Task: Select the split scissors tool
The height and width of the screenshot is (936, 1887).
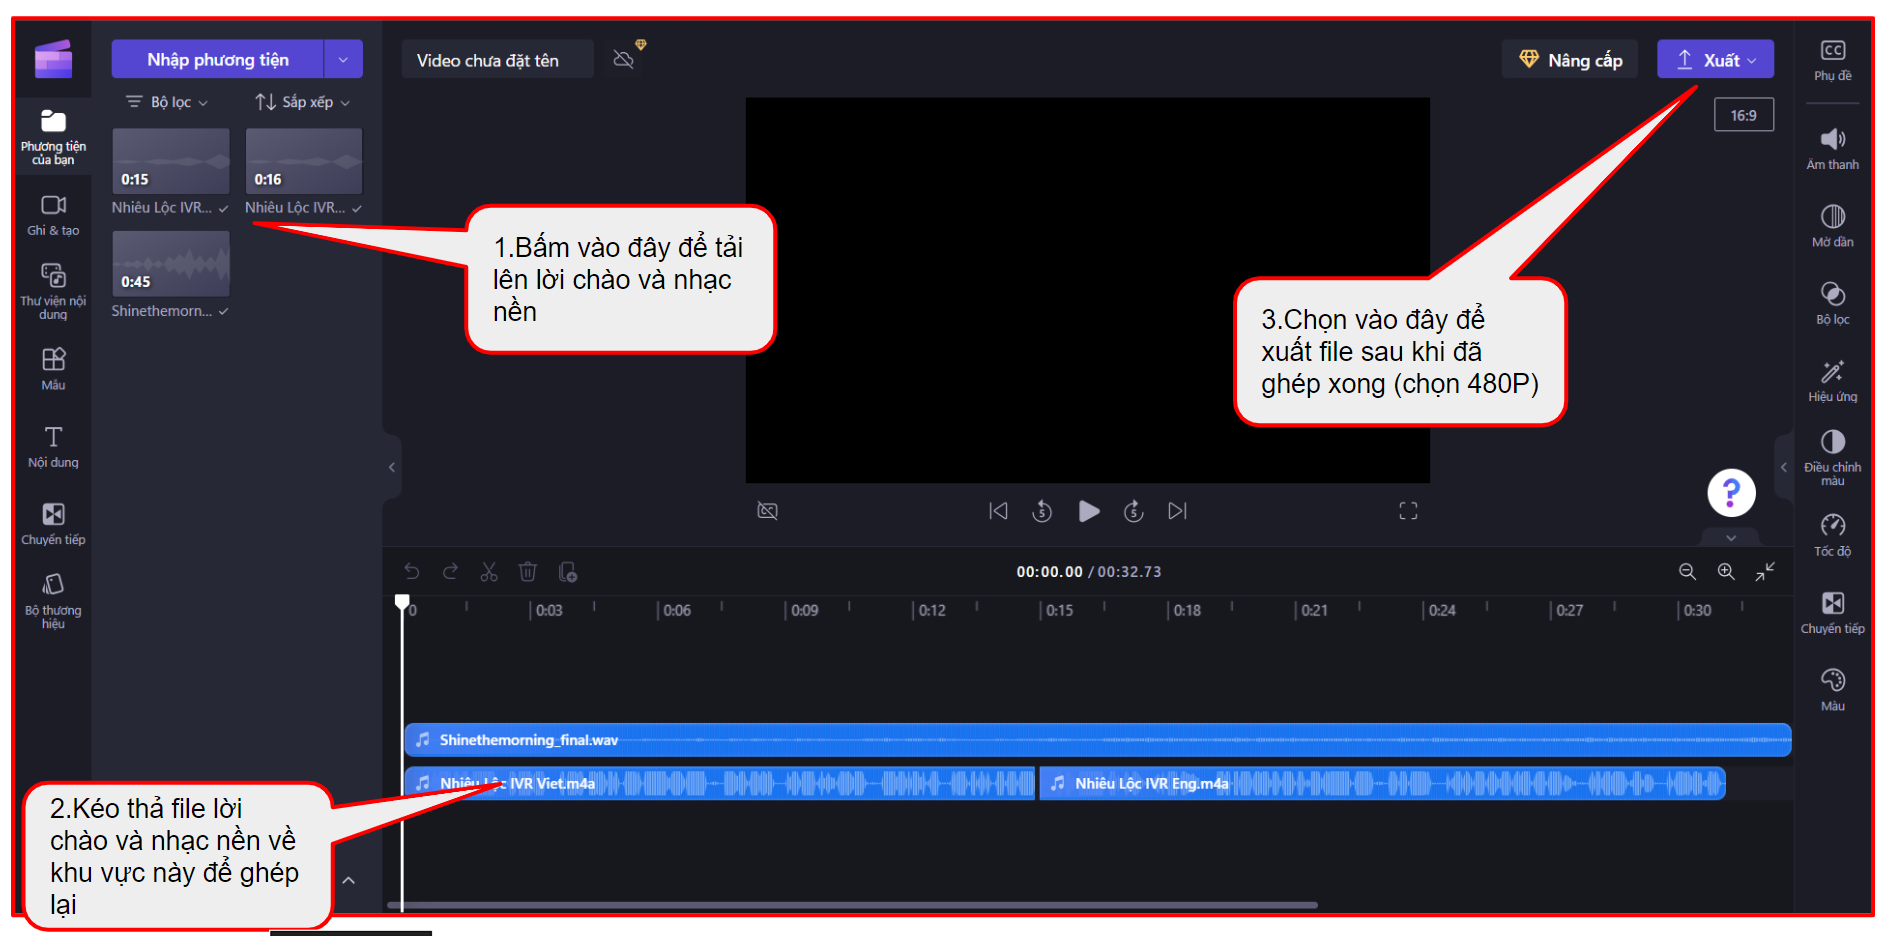Action: click(488, 572)
